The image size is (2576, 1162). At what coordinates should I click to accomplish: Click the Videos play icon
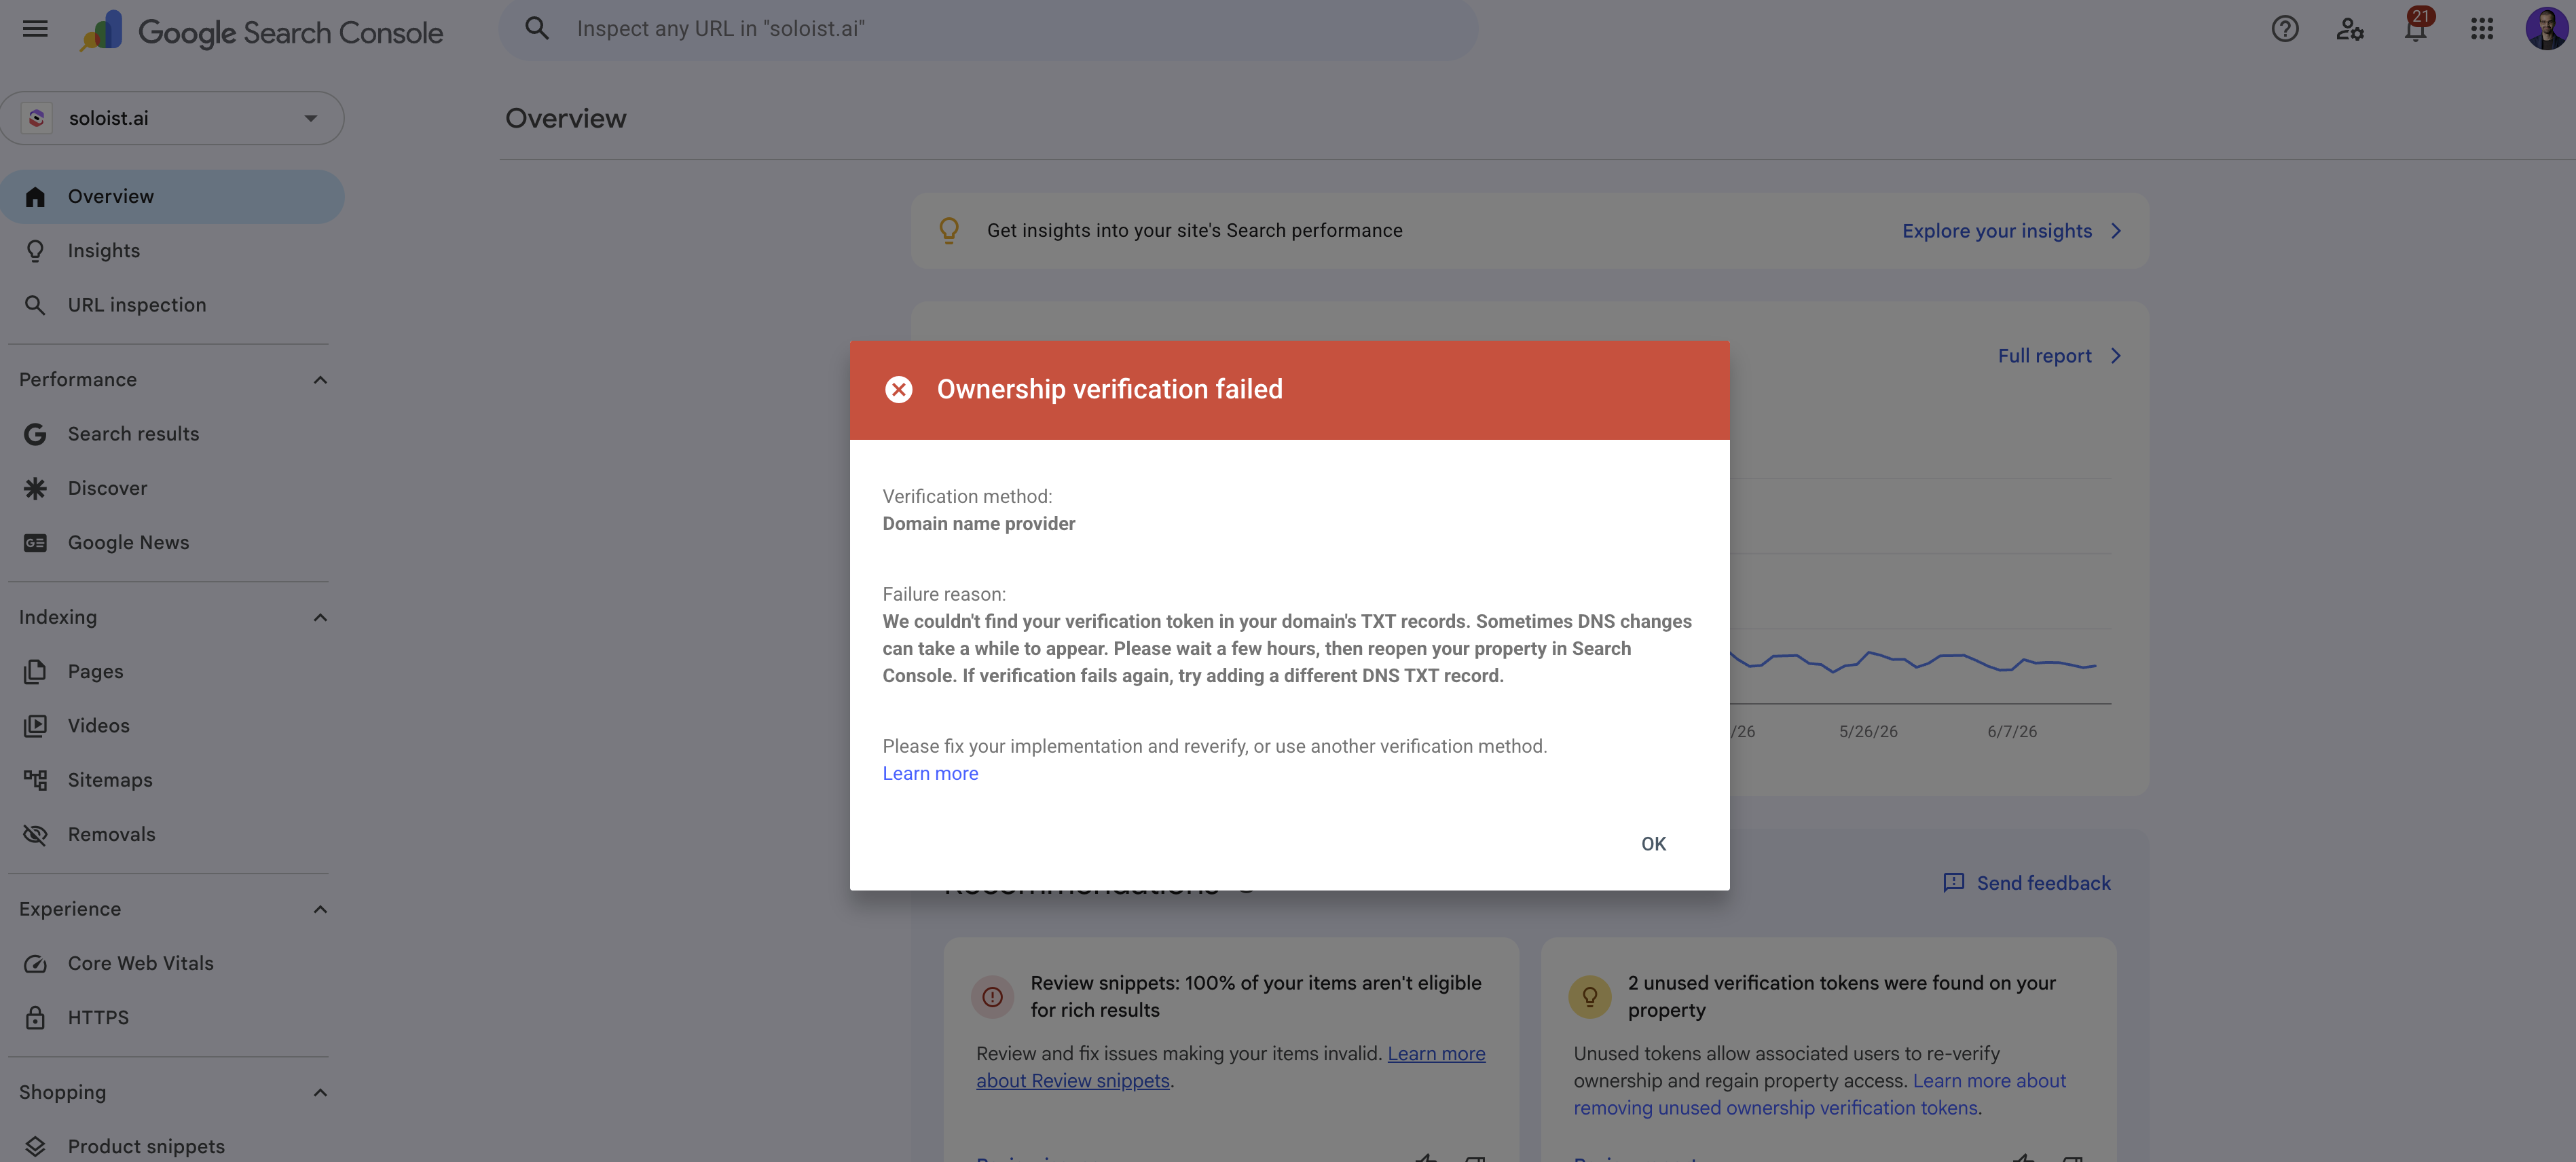coord(35,726)
